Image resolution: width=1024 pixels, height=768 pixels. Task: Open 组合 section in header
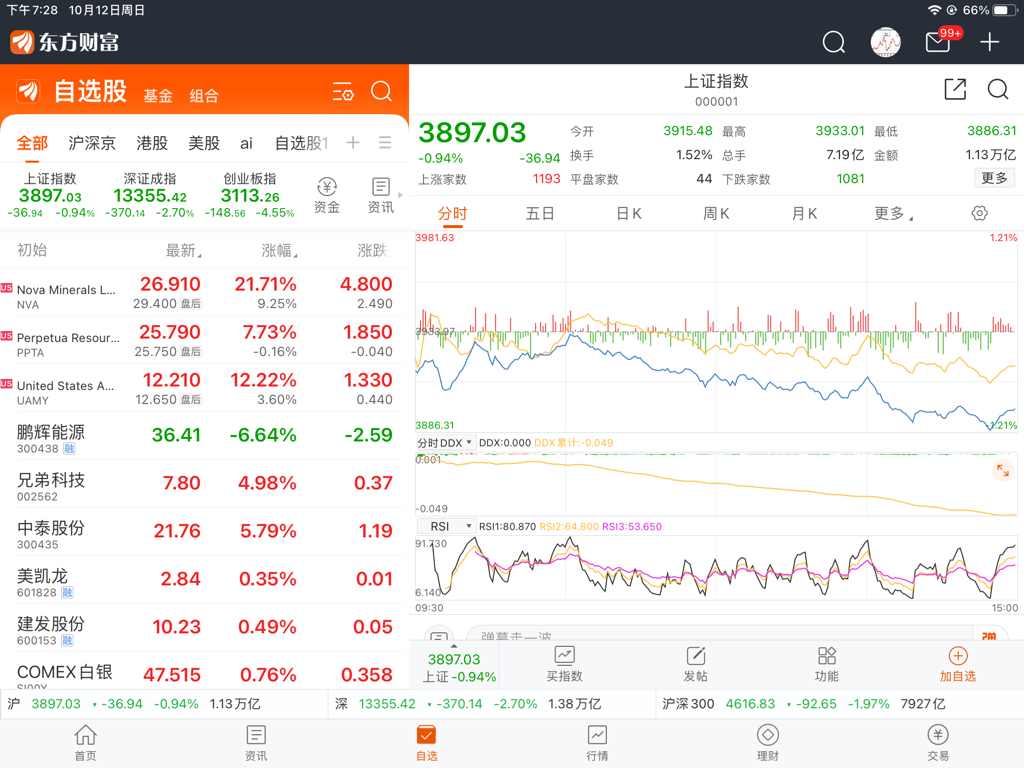click(x=204, y=96)
